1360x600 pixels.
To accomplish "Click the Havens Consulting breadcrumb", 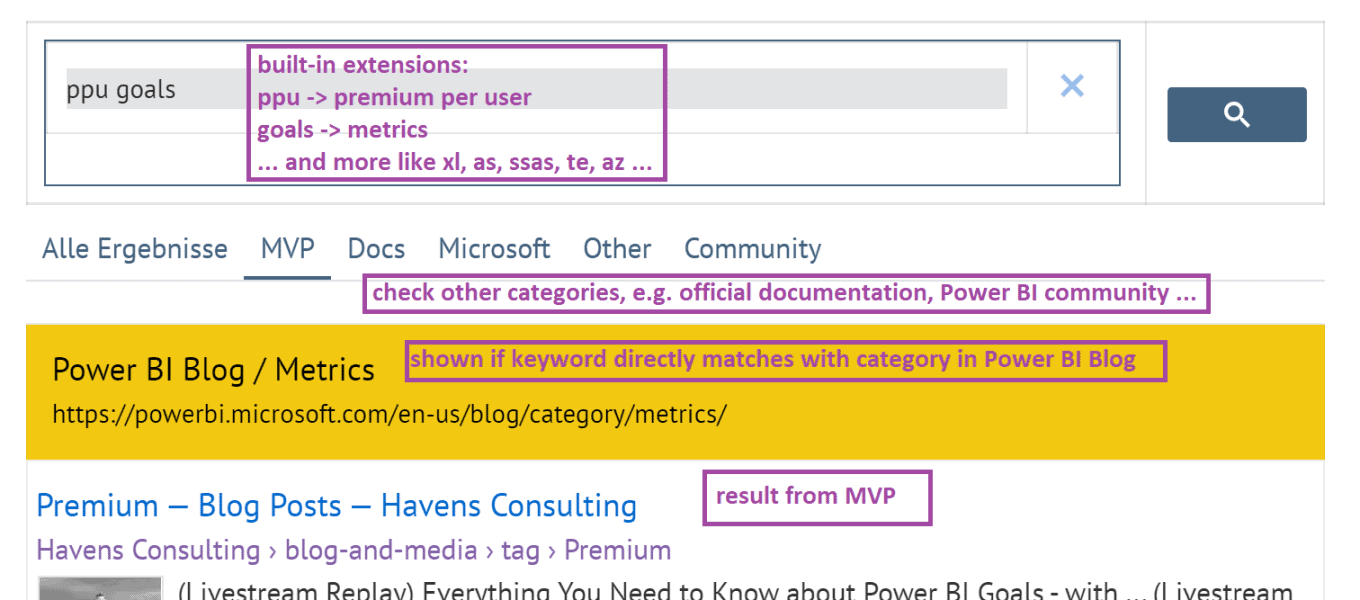I will point(148,550).
